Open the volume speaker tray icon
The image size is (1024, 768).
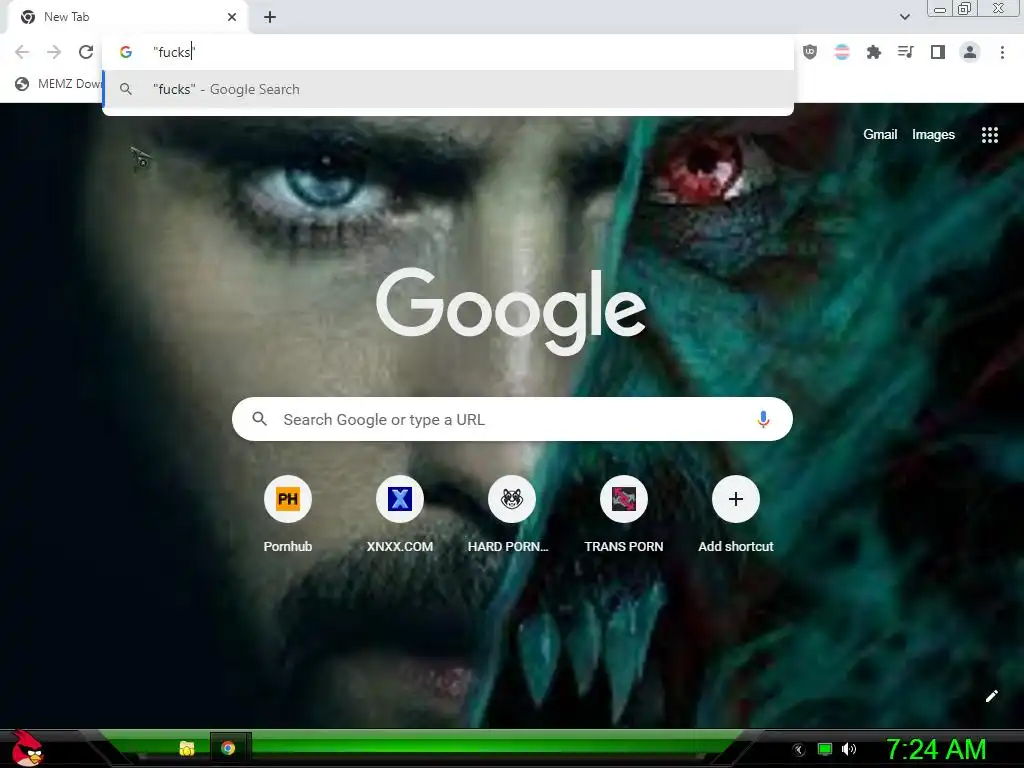849,749
